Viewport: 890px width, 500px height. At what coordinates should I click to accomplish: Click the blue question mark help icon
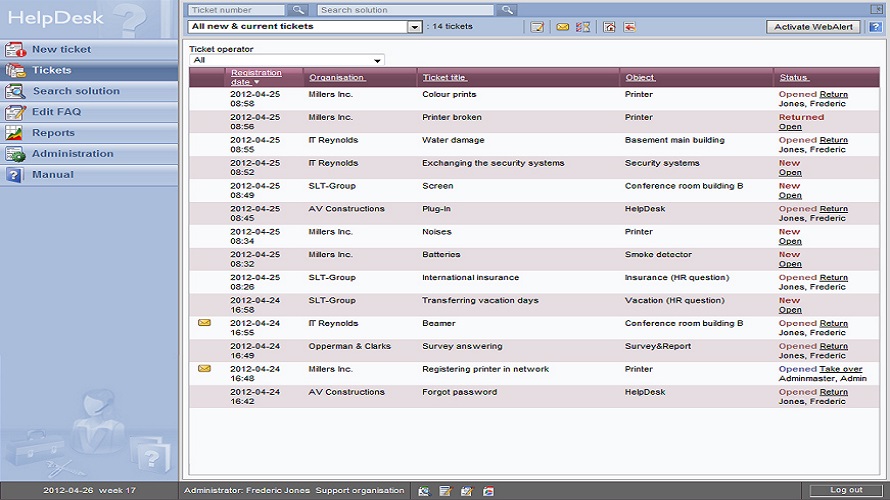876,27
